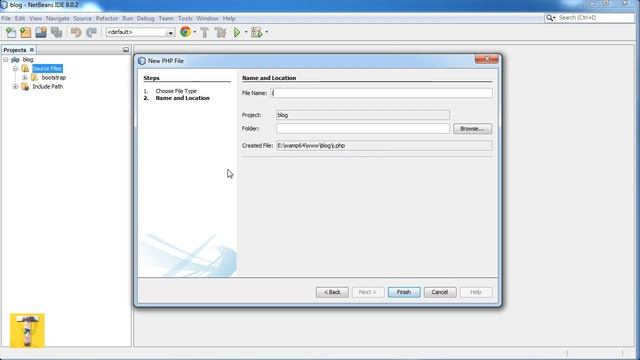The width and height of the screenshot is (640, 360).
Task: Collapse the blog project node
Action: click(6, 60)
